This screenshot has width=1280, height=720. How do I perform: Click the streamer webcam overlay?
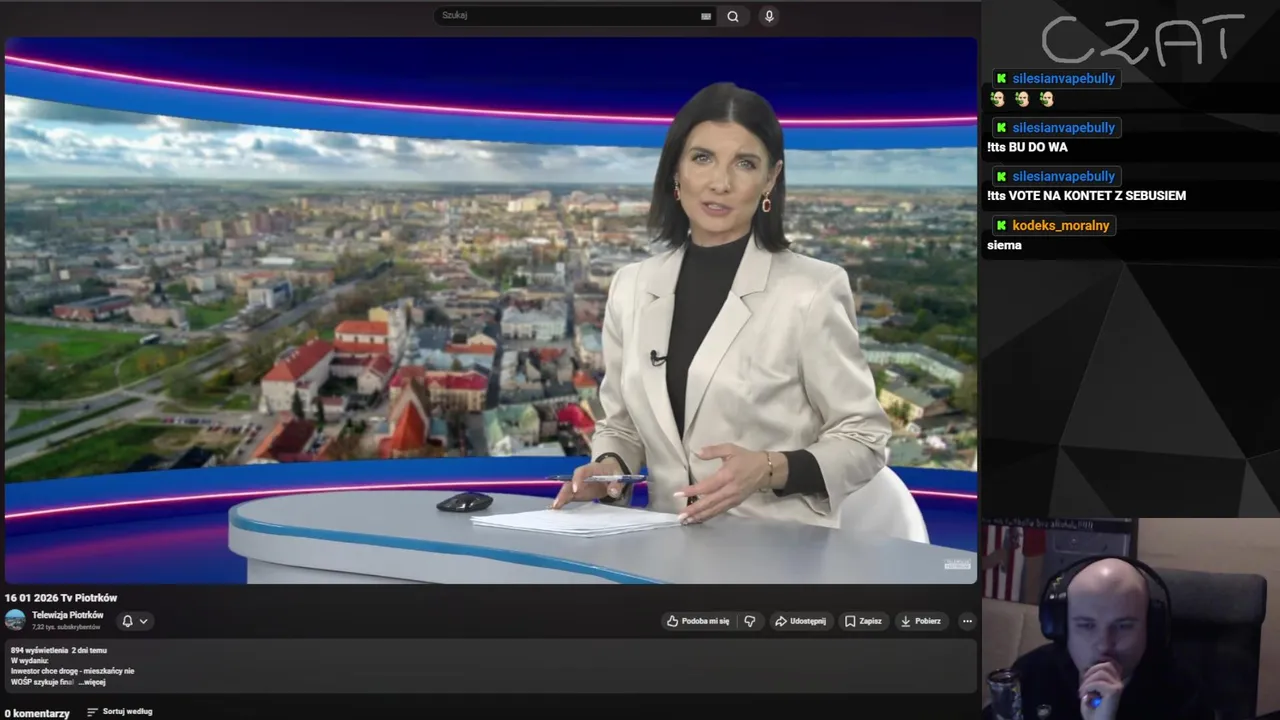tap(1131, 619)
